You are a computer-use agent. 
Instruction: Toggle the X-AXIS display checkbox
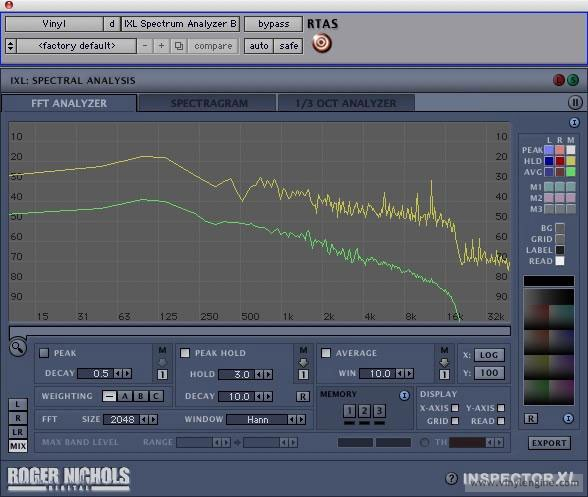point(455,408)
